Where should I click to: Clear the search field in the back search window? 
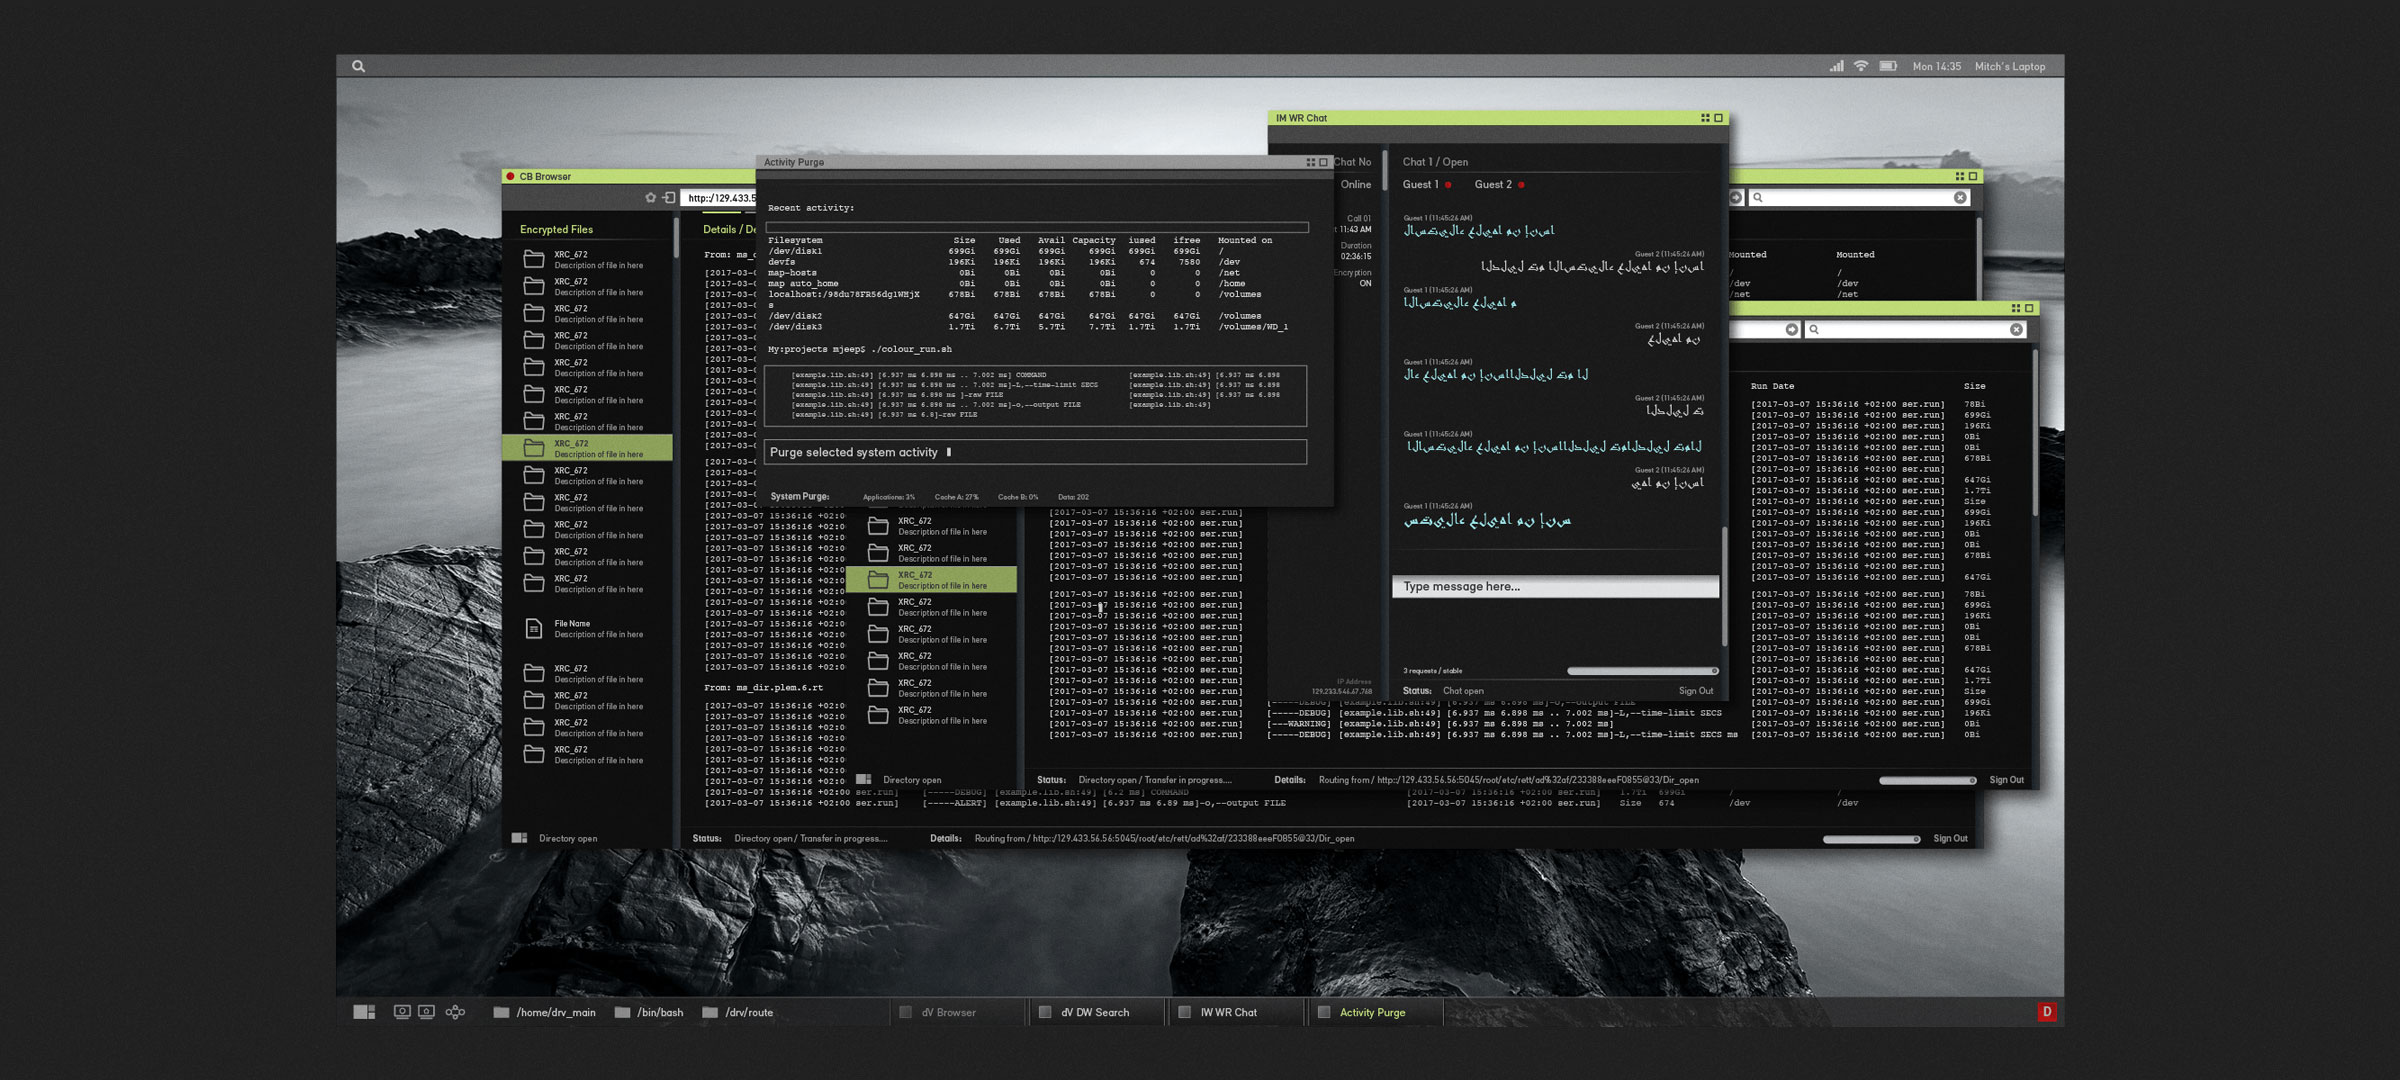click(x=1960, y=198)
